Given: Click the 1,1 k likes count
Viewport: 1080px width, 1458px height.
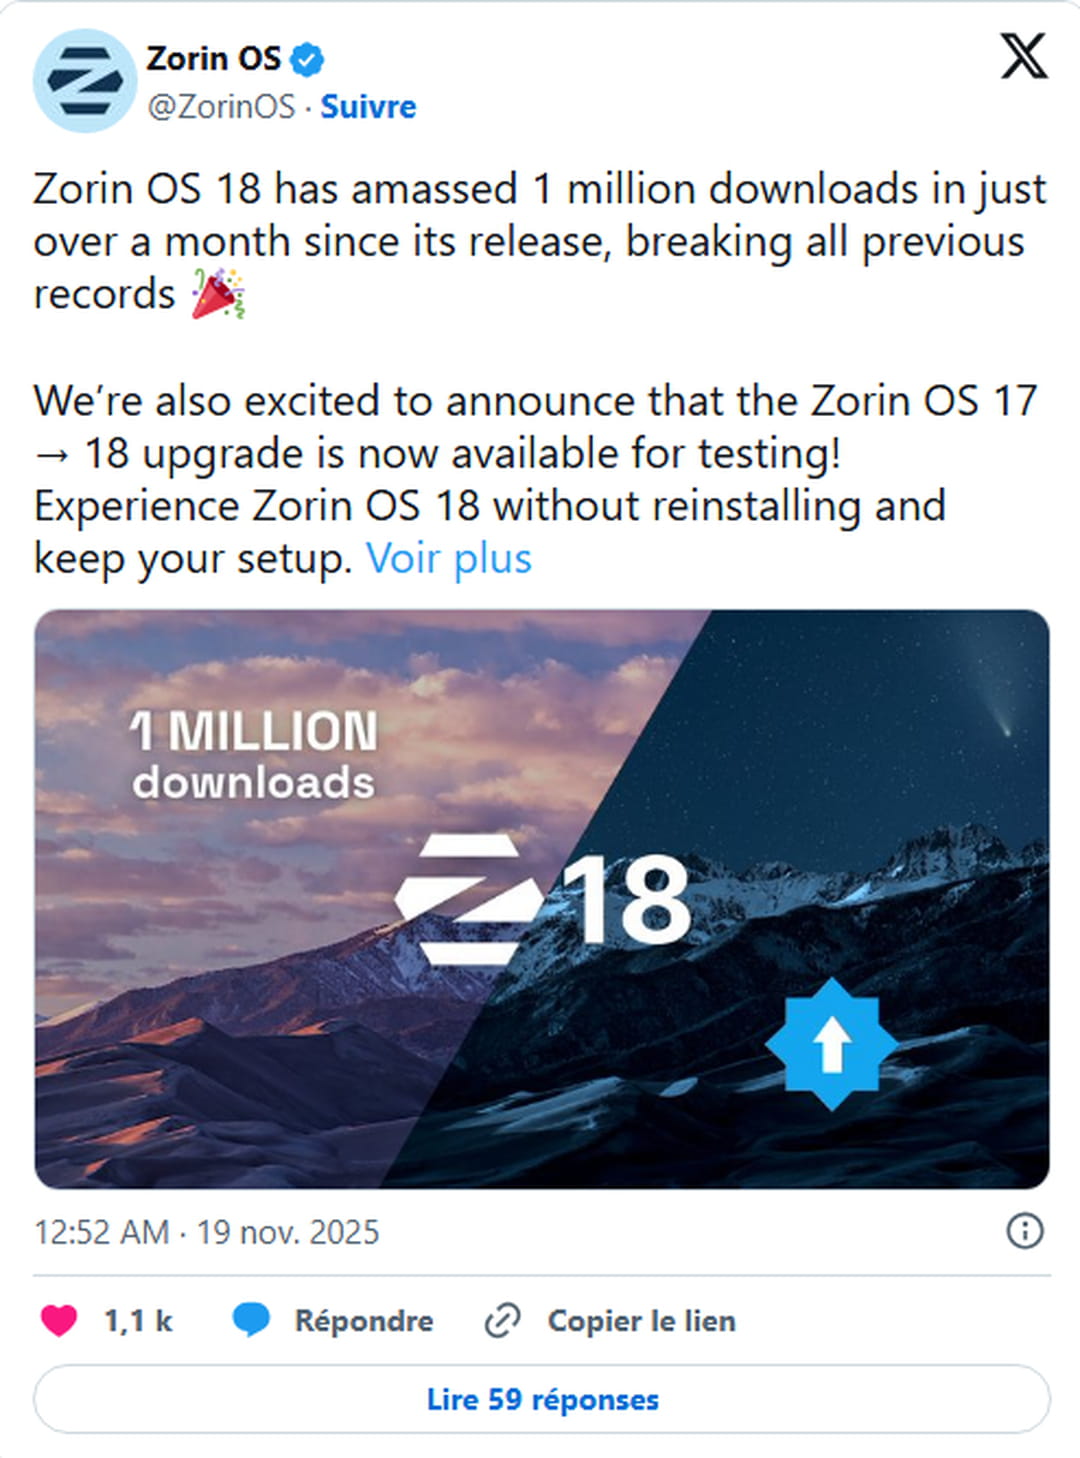Looking at the screenshot, I should 138,1321.
